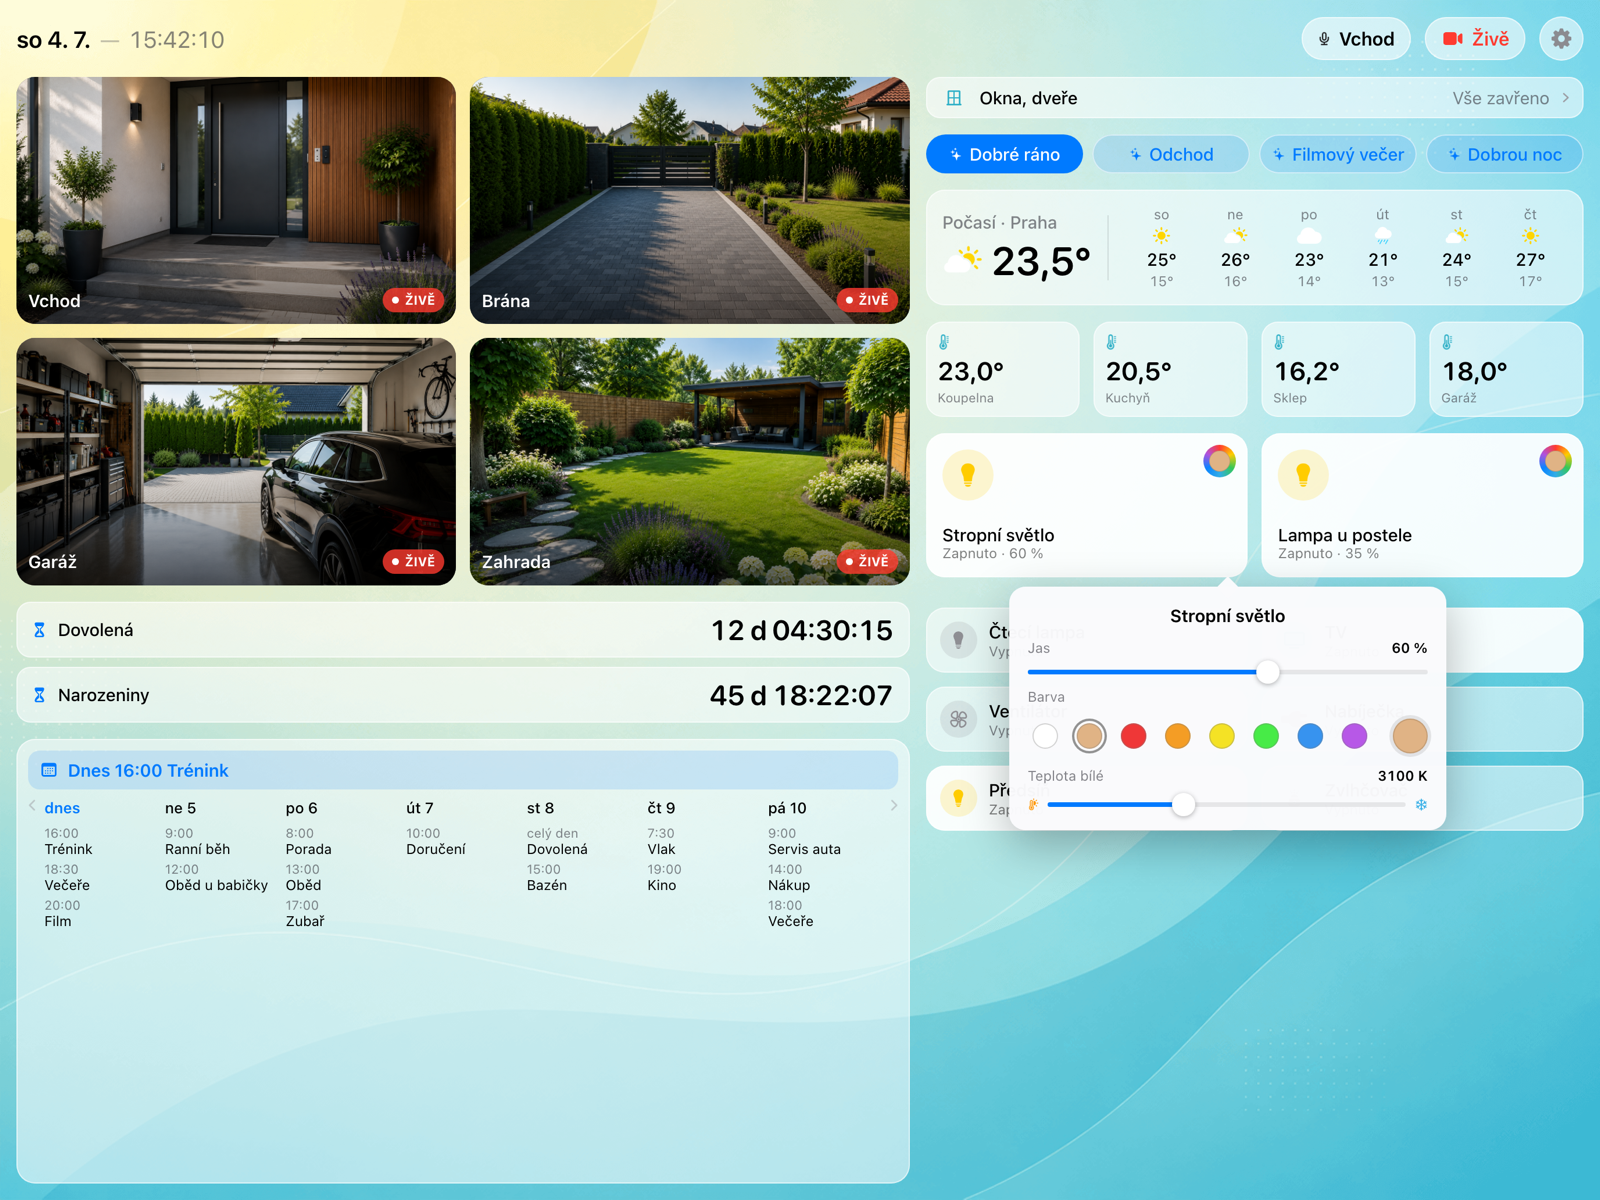Toggle the Lampa u postele bulb

pyautogui.click(x=1303, y=475)
